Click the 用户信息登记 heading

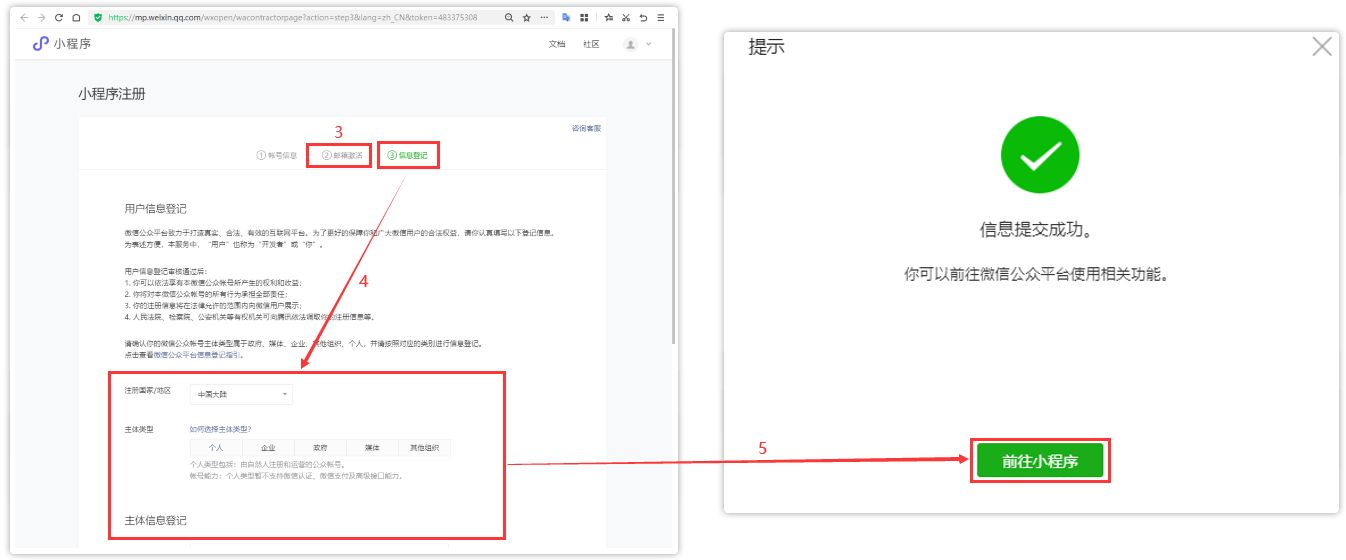[155, 209]
